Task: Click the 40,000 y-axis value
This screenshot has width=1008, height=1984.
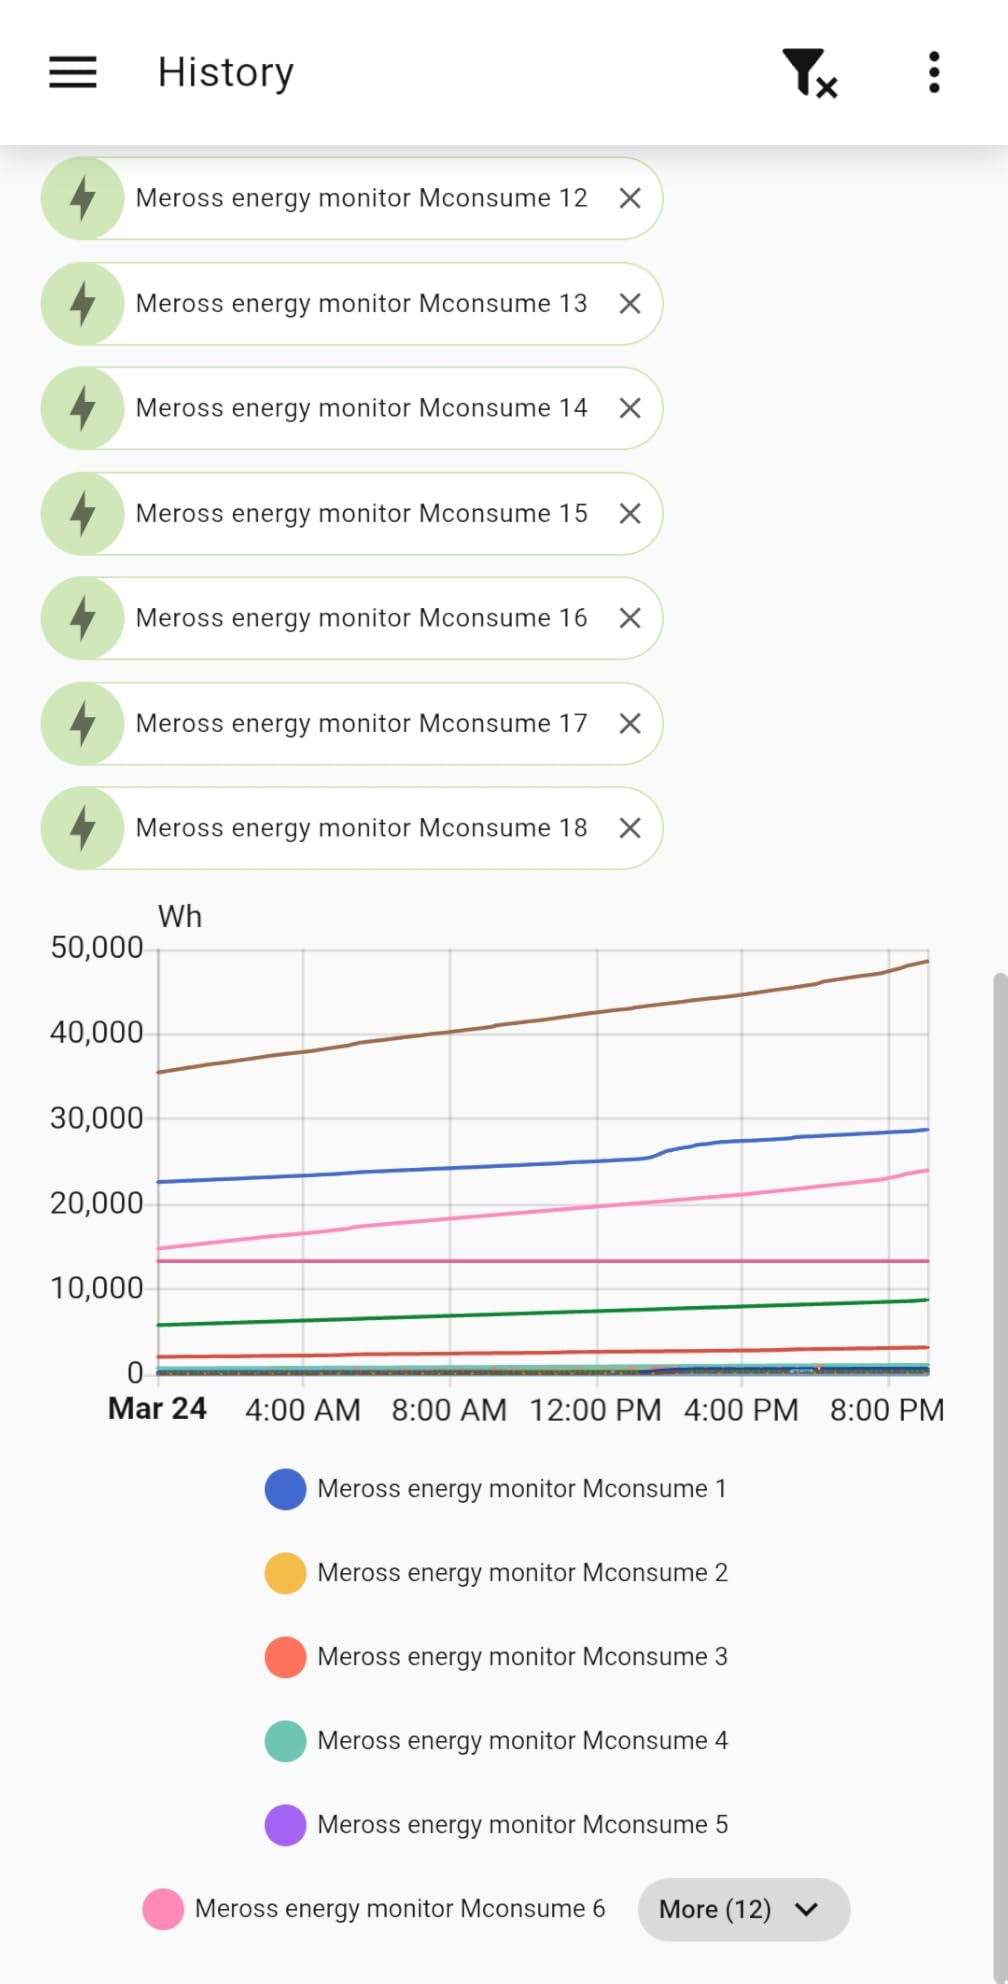Action: tap(97, 1033)
